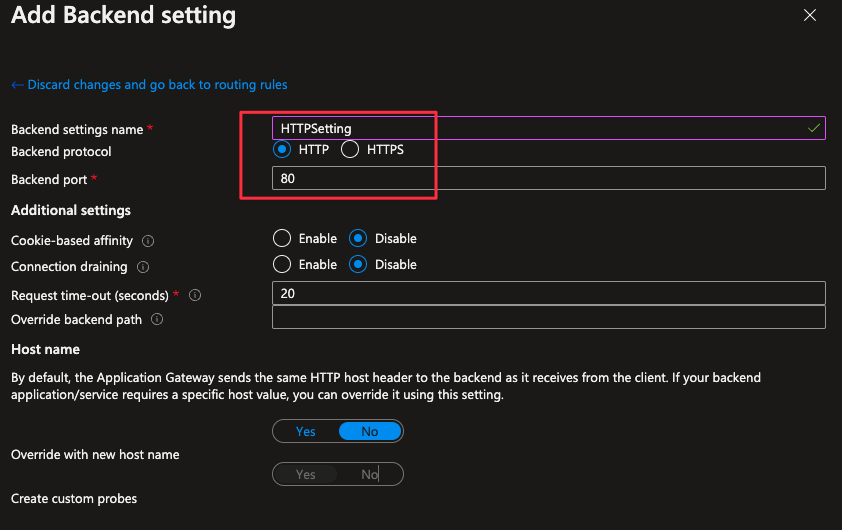Set host name override toggle to No

[370, 432]
